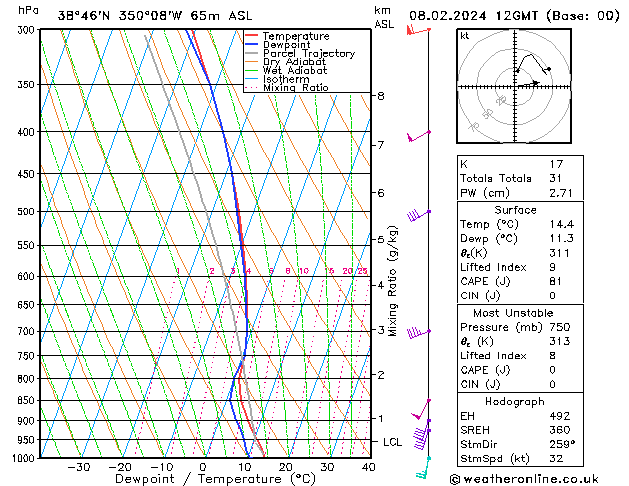Click the K index value 17
The width and height of the screenshot is (629, 486).
556,164
